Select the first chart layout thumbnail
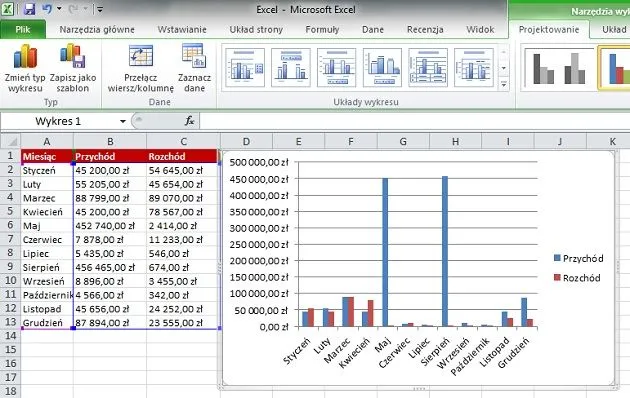Image resolution: width=630 pixels, height=398 pixels. 245,67
